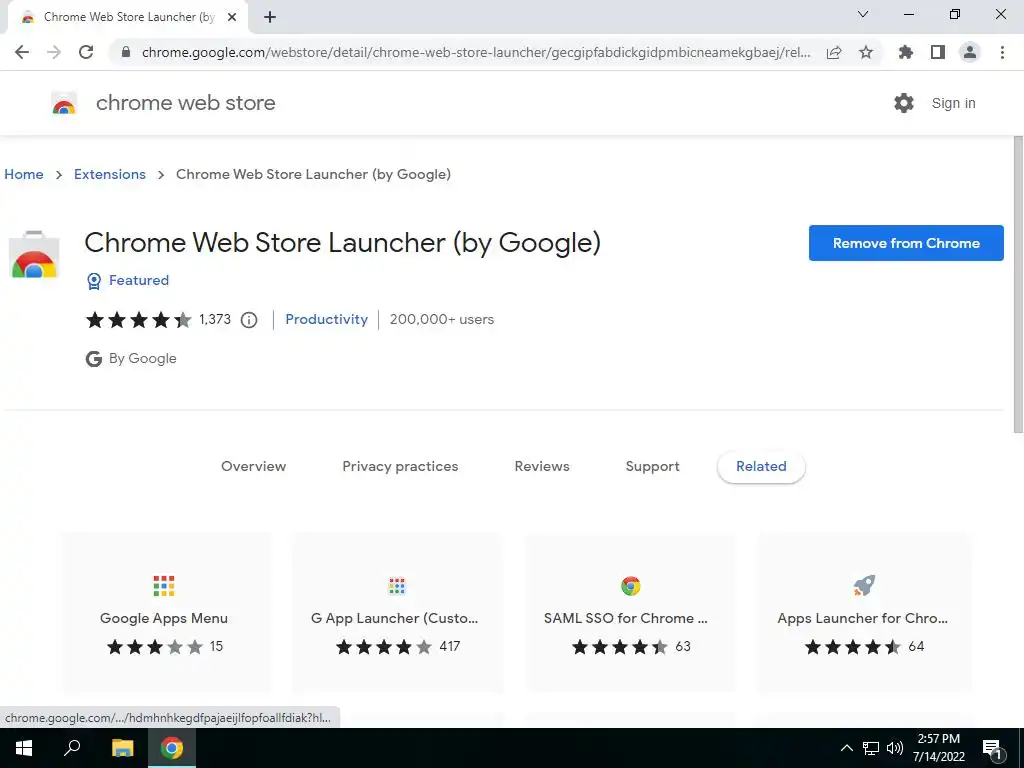The image size is (1024, 768).
Task: Open the Productivity category link
Action: (327, 319)
